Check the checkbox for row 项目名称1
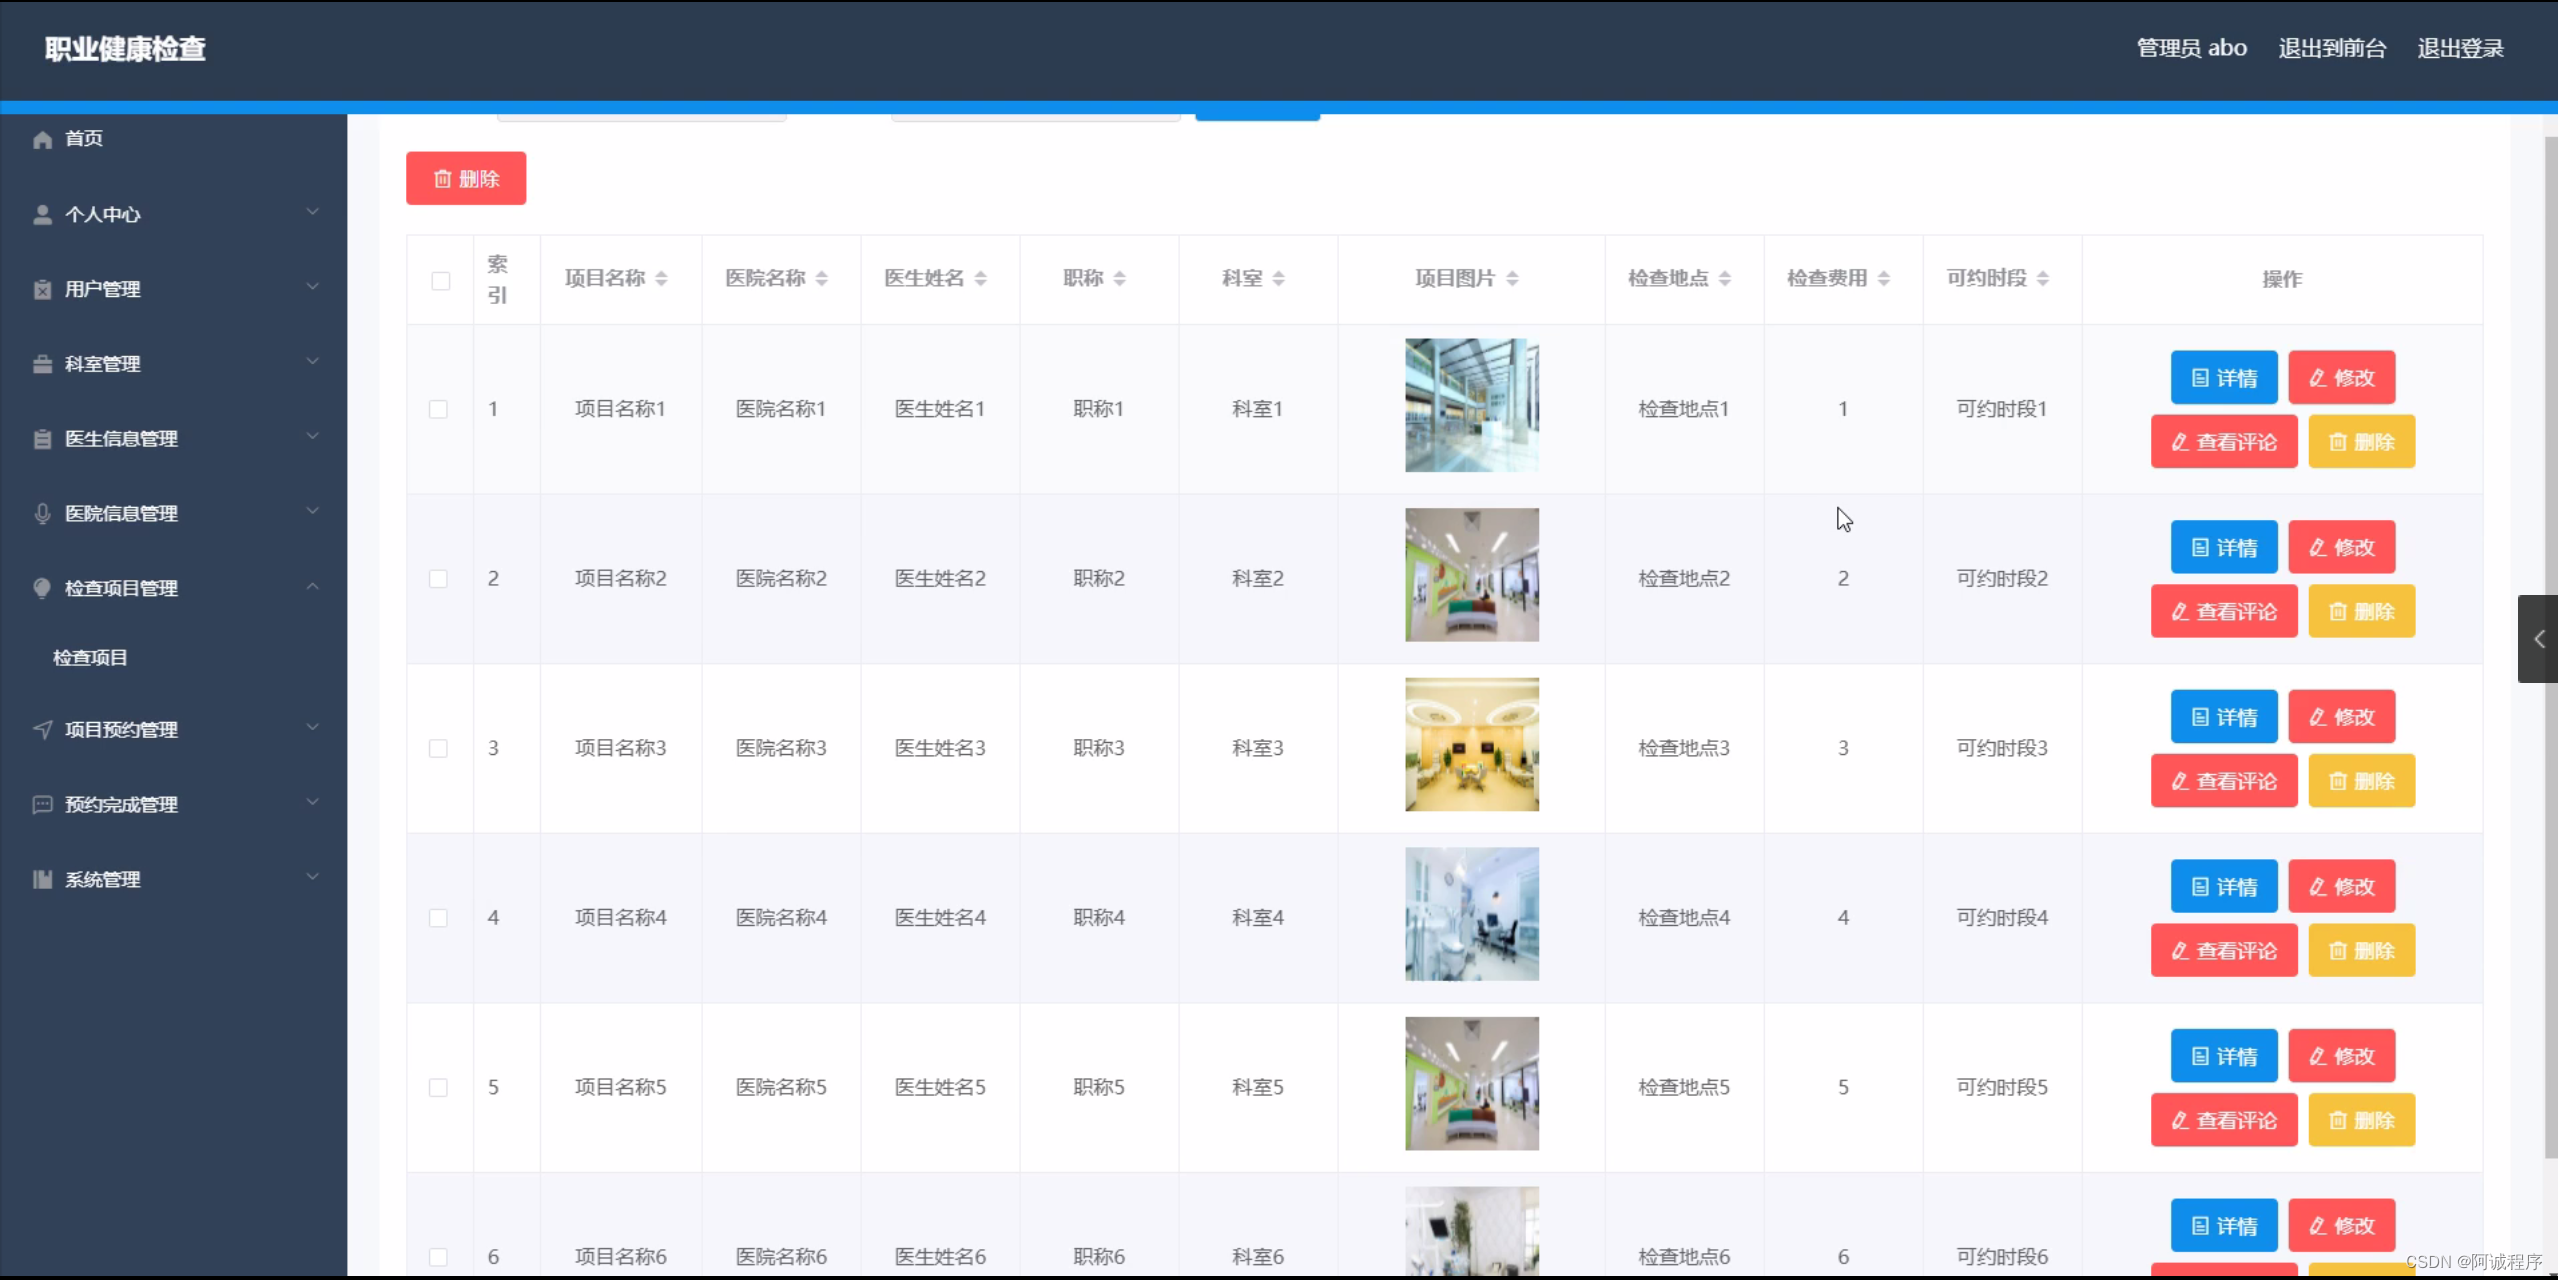This screenshot has height=1280, width=2558. point(438,409)
